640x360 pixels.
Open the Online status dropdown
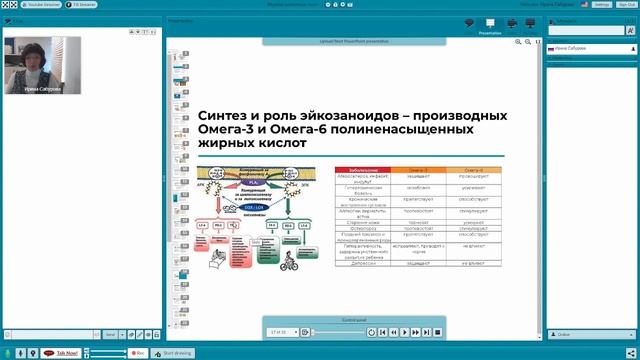click(591, 334)
